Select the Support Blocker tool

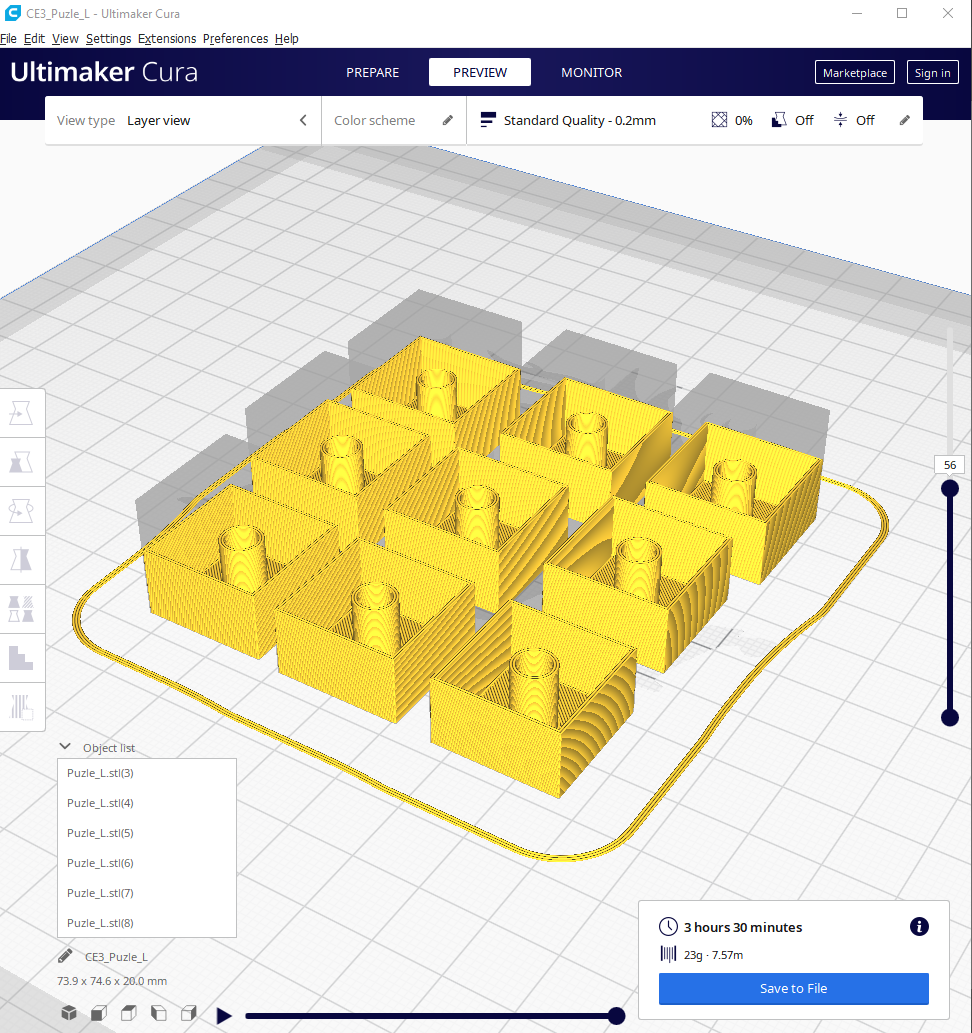[21, 657]
